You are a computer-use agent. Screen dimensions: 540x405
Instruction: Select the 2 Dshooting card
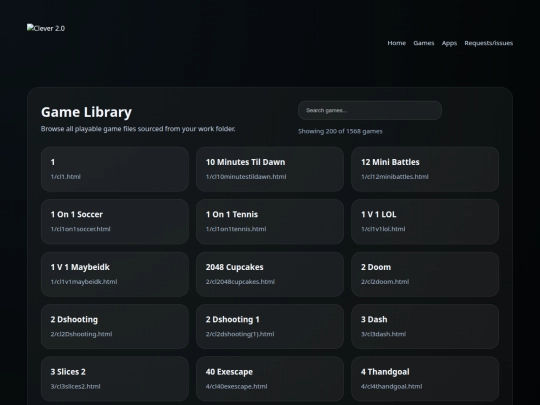(115, 326)
